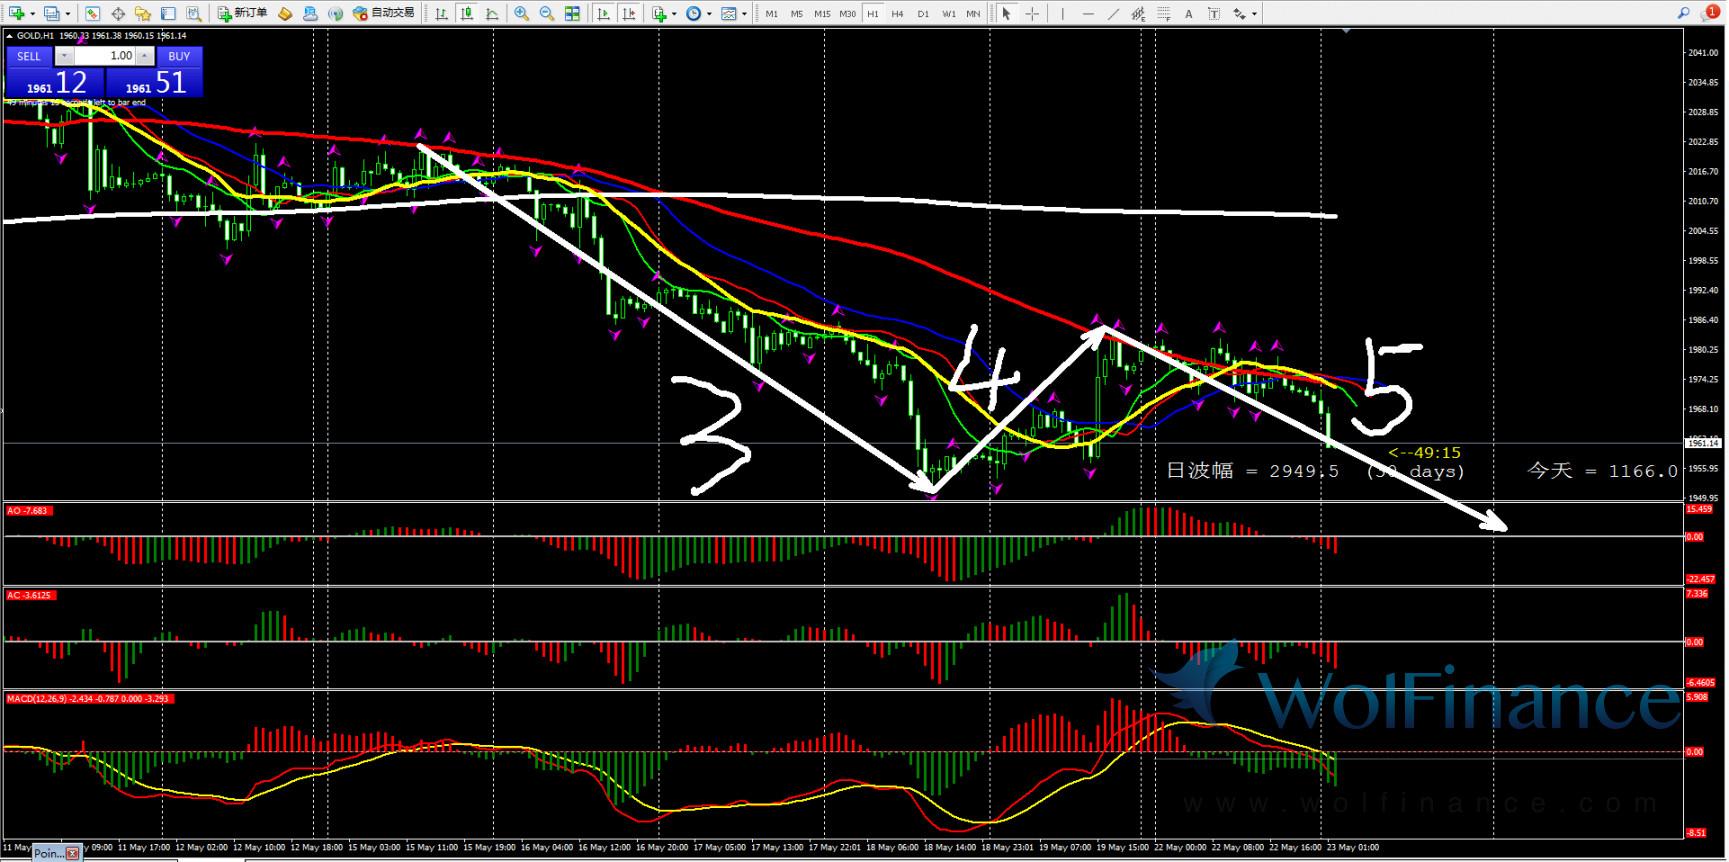Viewport: 1729px width, 862px height.
Task: Select the crosshair tool
Action: tap(1032, 13)
